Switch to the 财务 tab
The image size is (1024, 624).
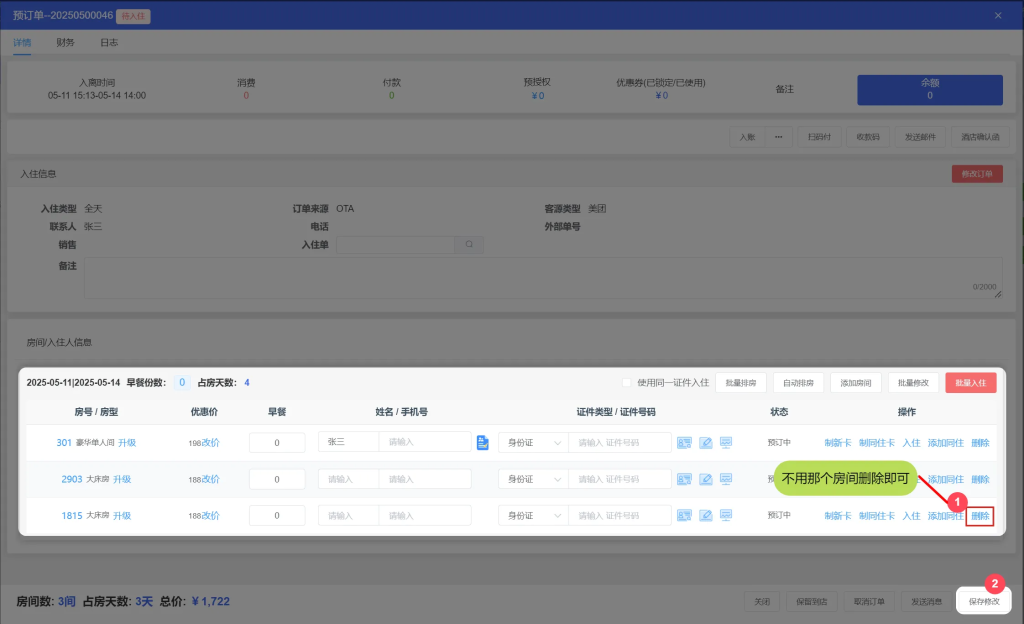(x=65, y=43)
